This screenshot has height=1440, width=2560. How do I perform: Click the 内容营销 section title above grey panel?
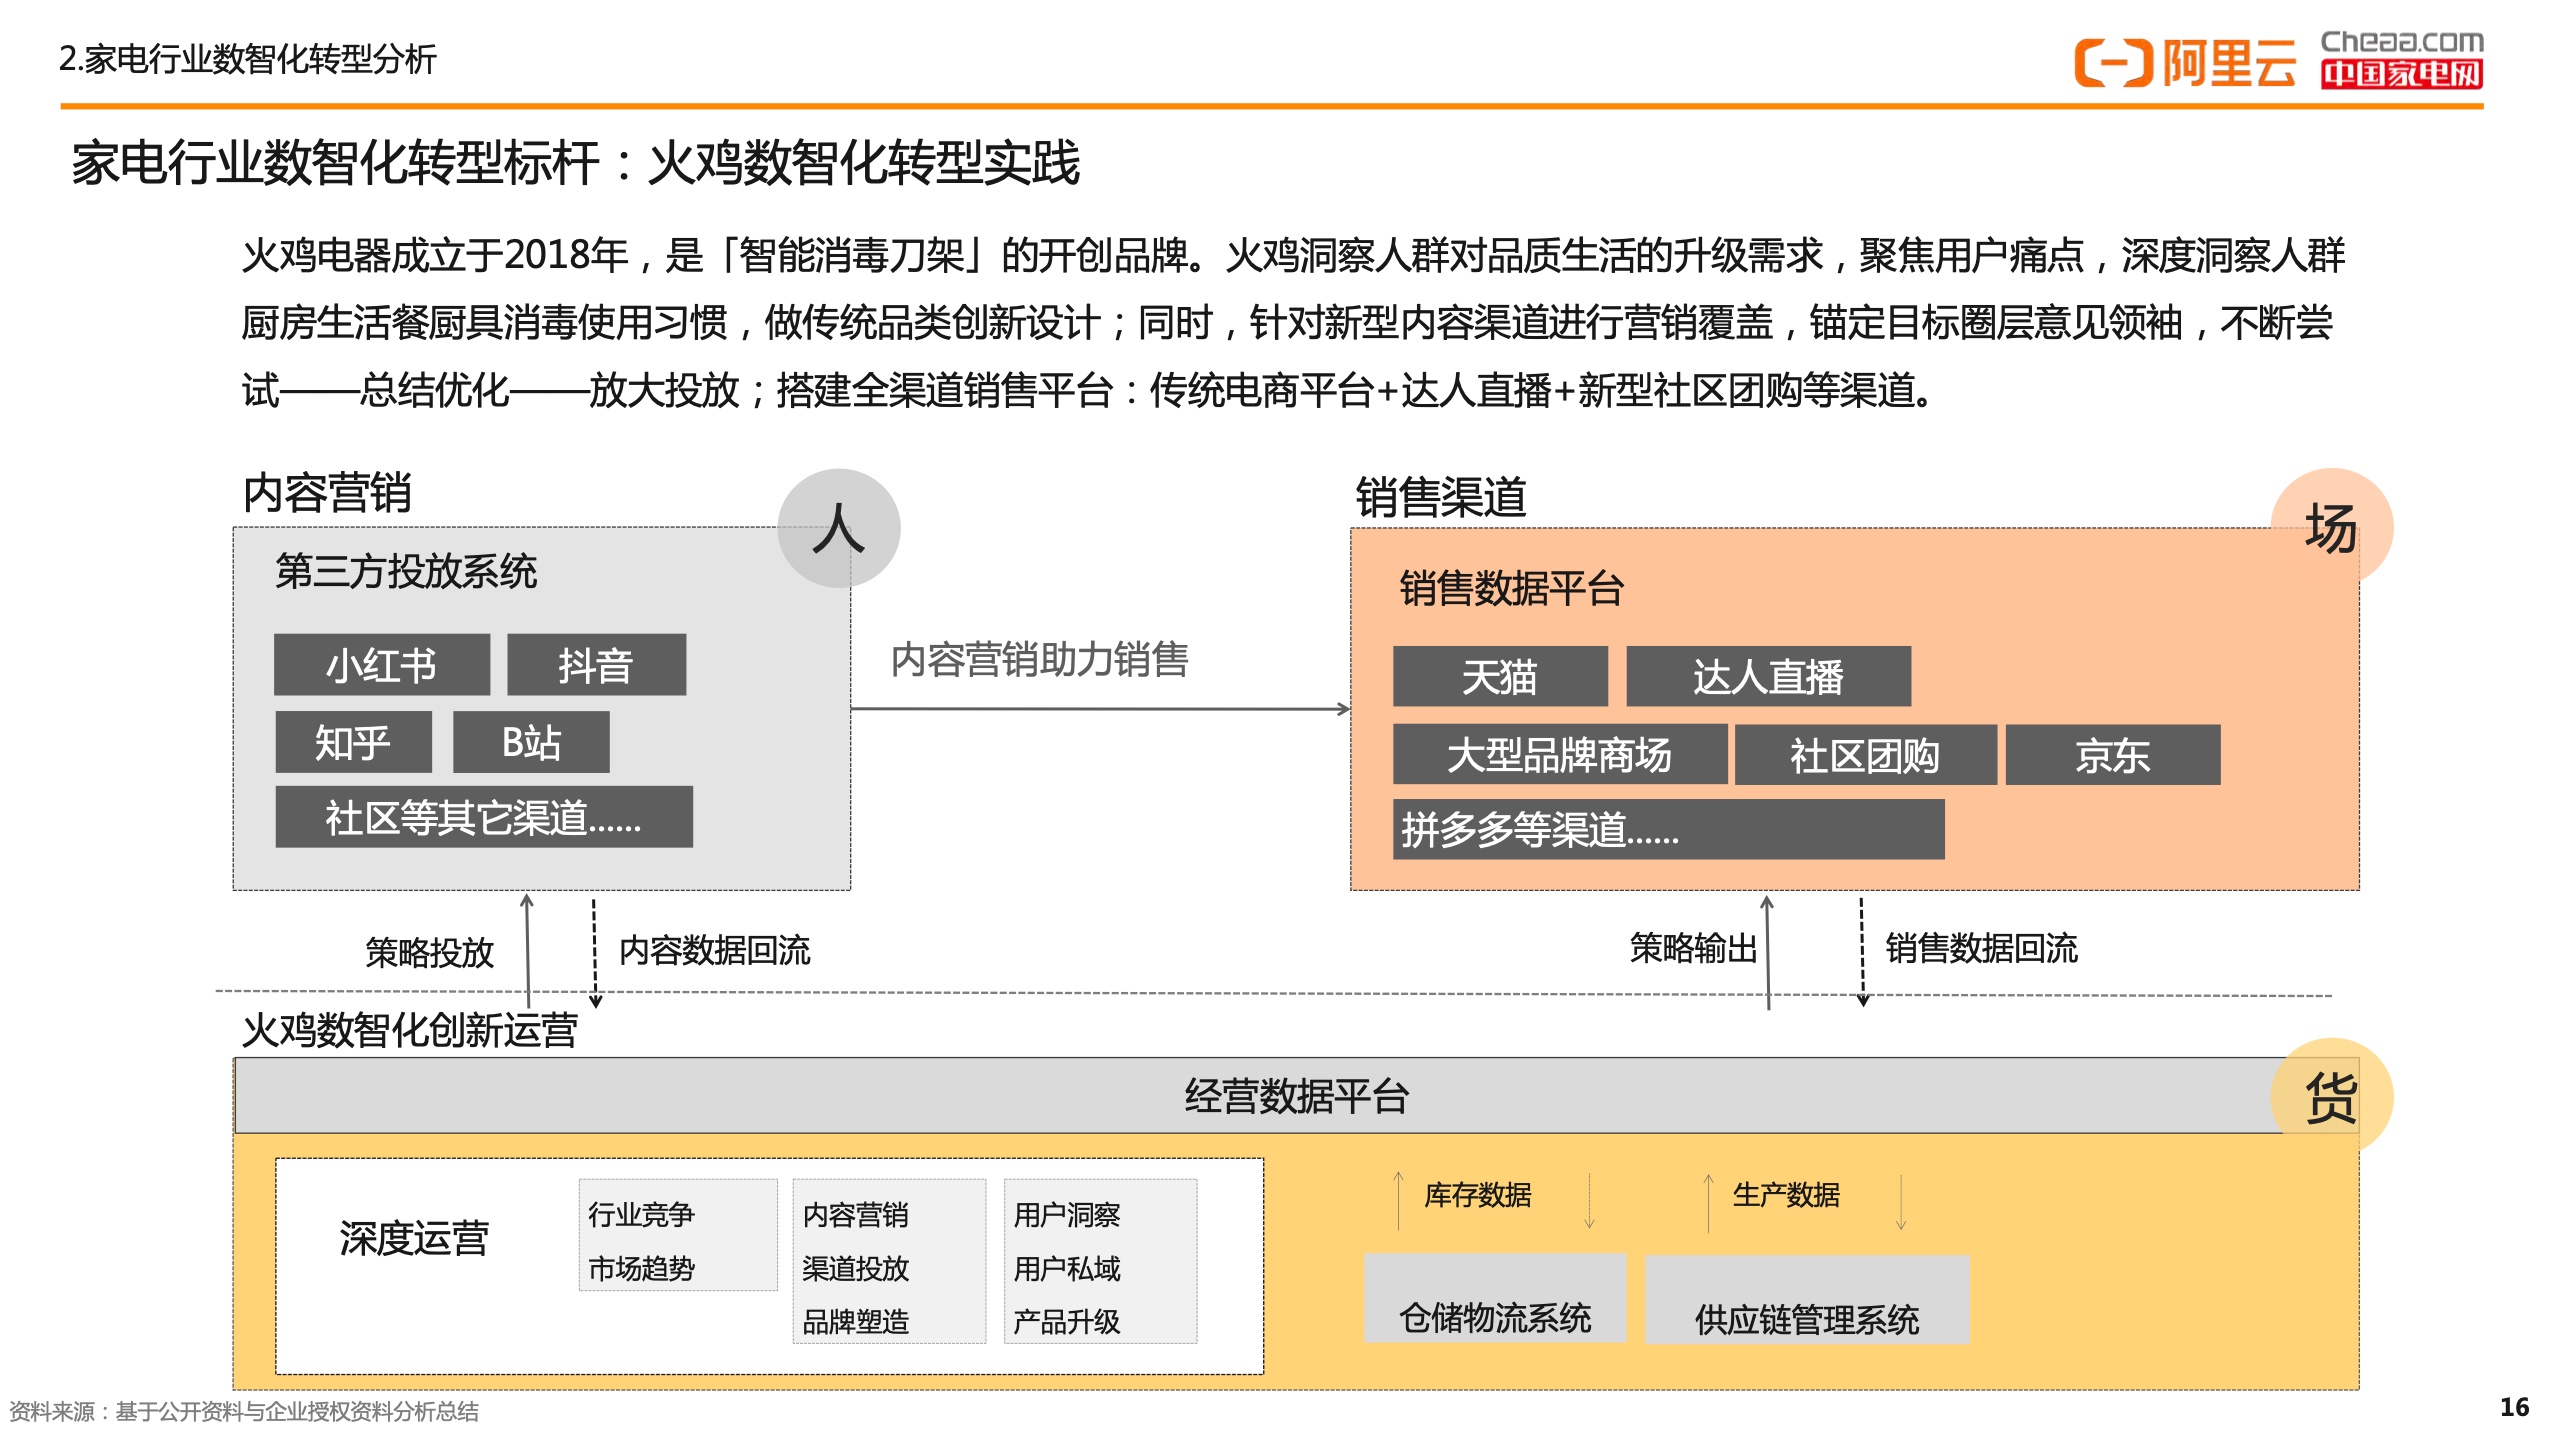[328, 493]
